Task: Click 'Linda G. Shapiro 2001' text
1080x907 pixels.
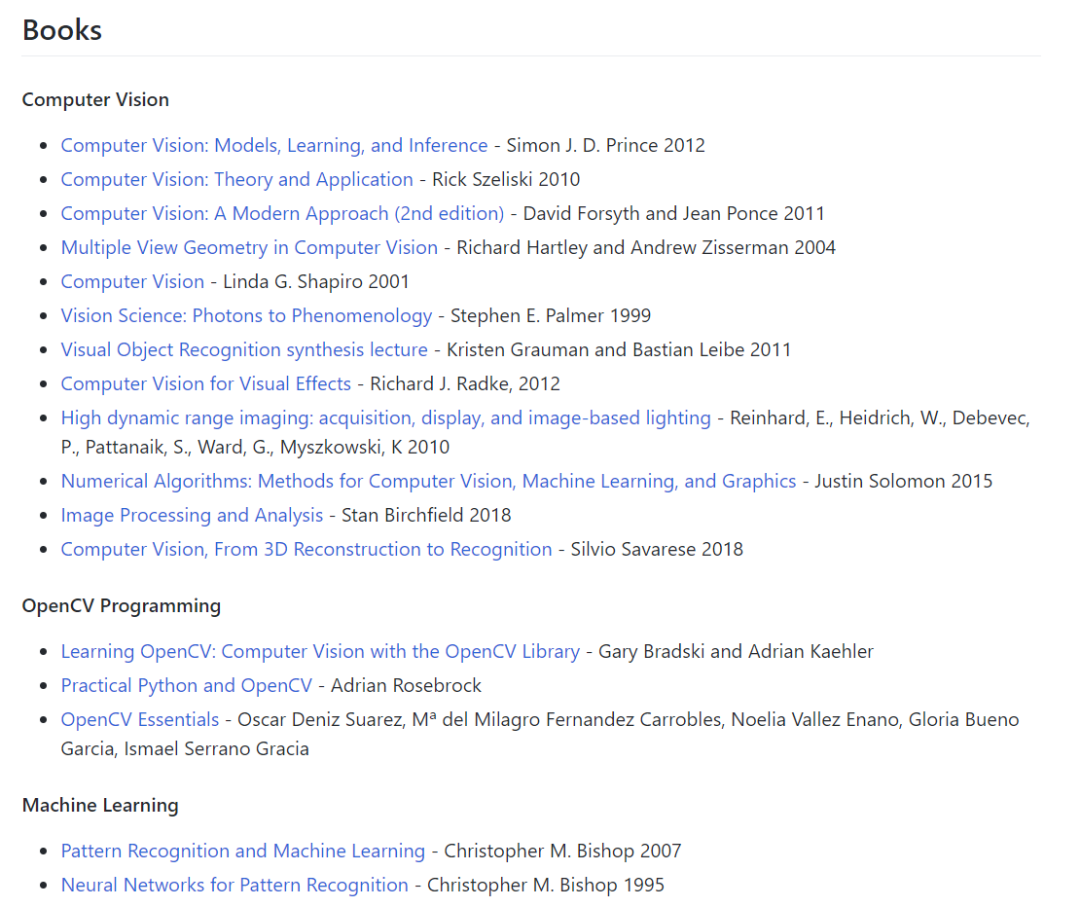Action: [316, 282]
